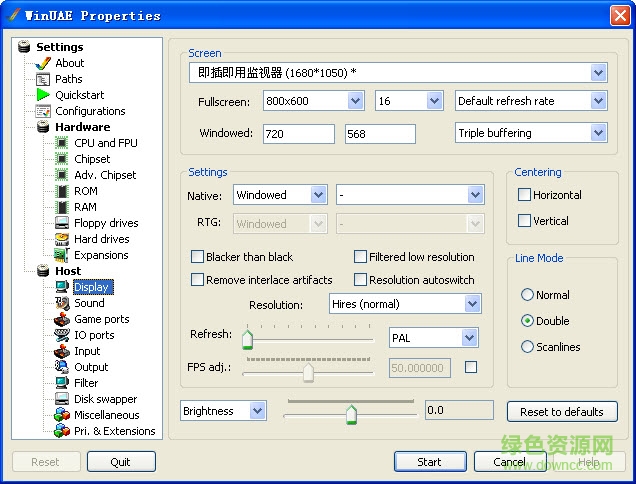Viewport: 636px width, 484px height.
Task: Tick the Blacker than black checkbox
Action: pos(197,257)
